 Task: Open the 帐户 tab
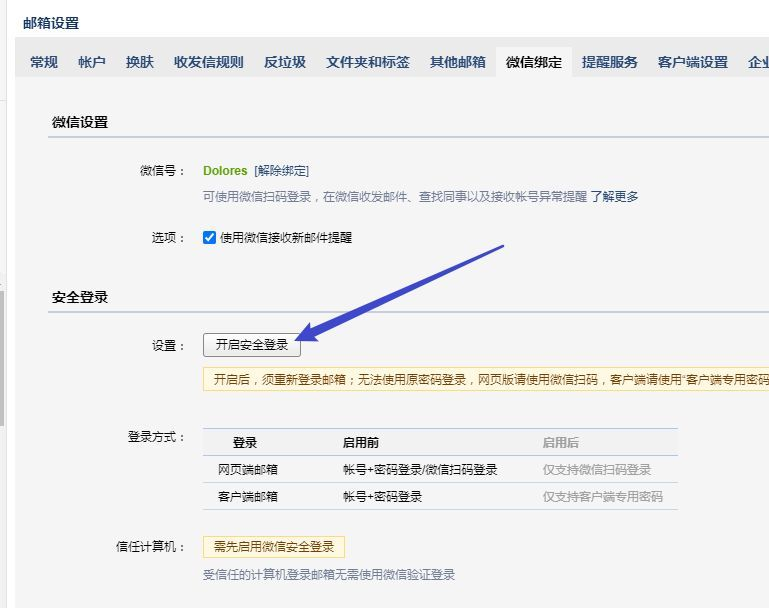coord(92,62)
